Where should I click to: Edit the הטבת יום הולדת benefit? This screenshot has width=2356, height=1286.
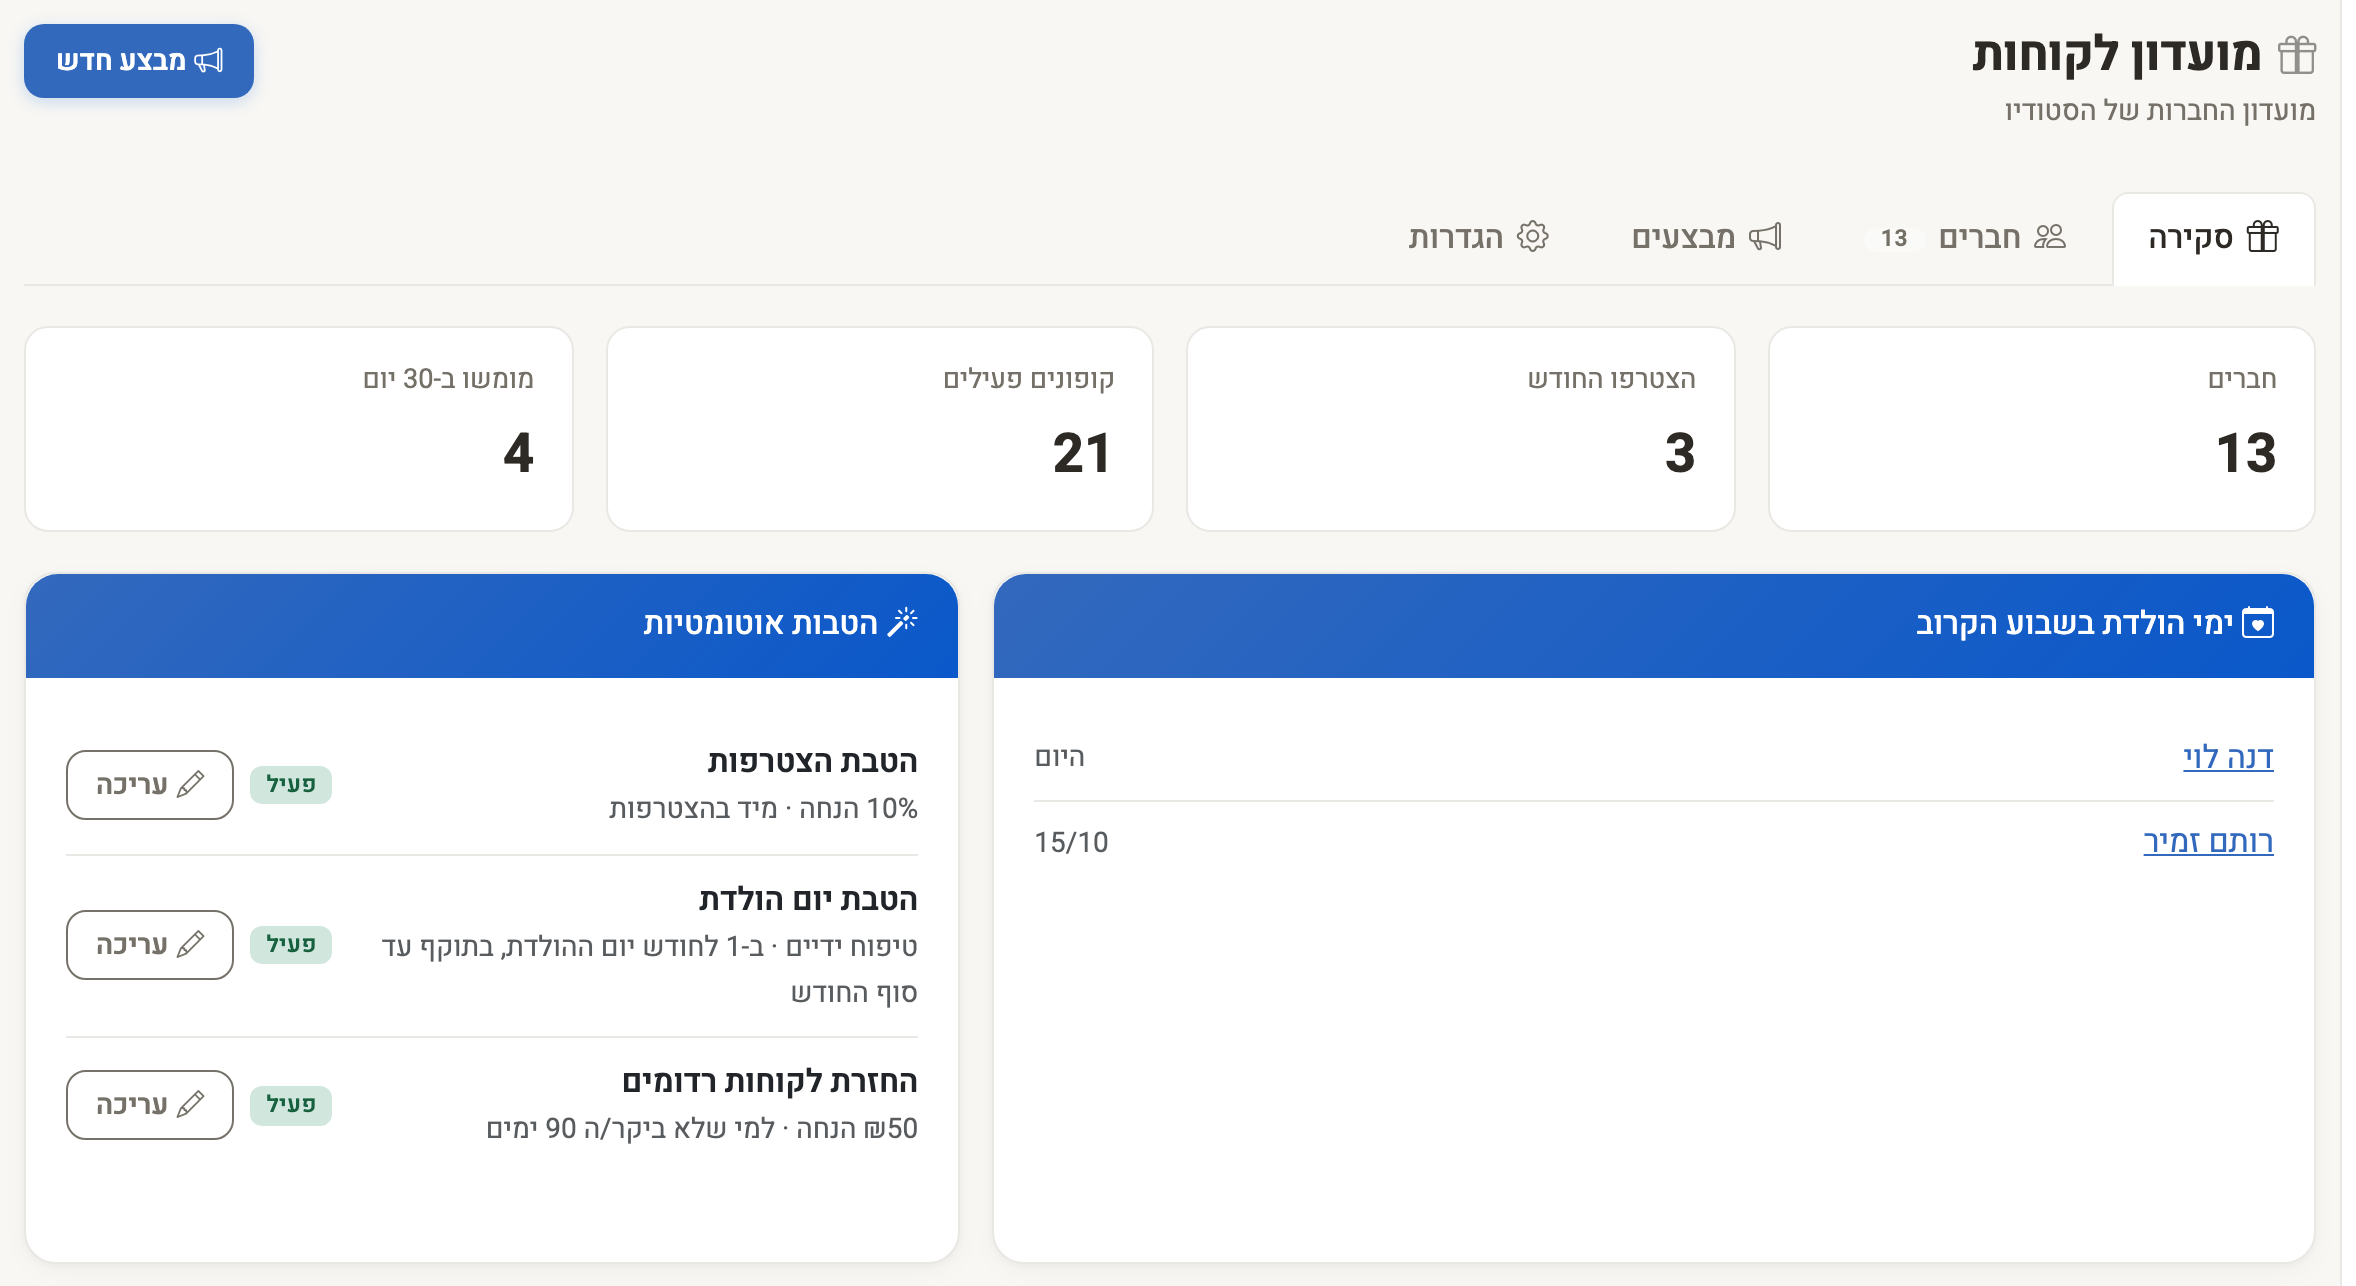coord(150,945)
